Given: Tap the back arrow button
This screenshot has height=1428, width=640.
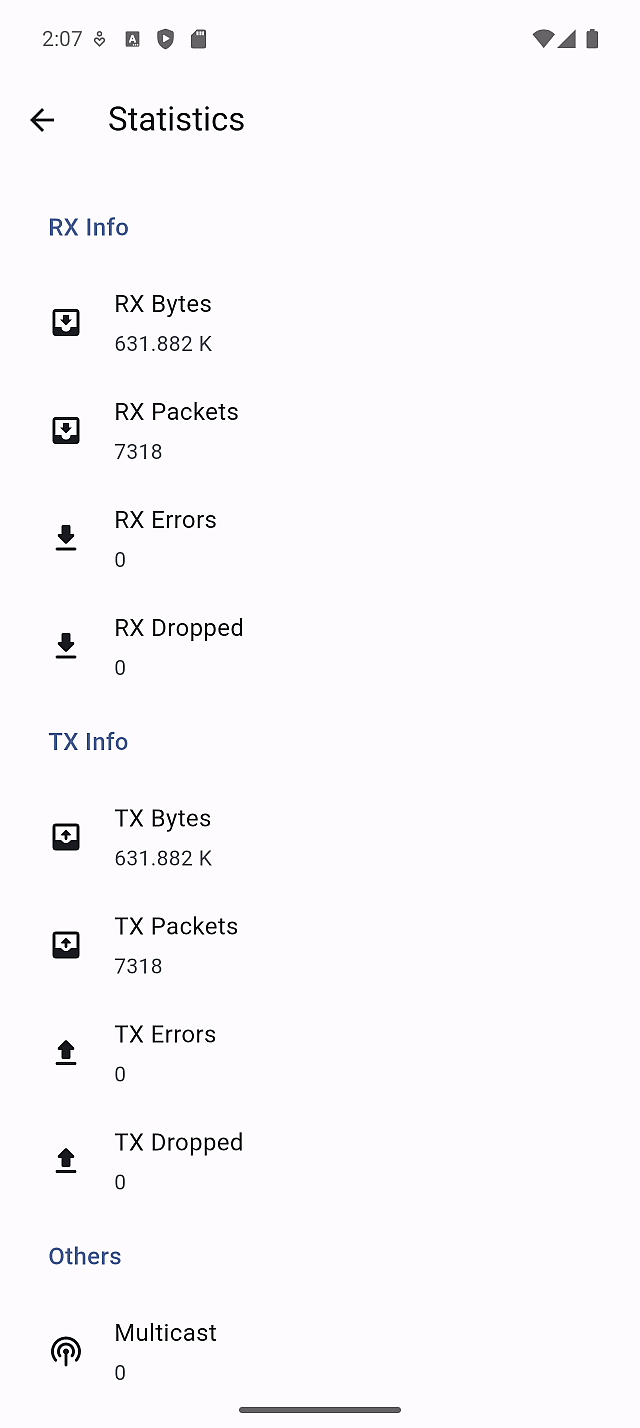Looking at the screenshot, I should (42, 120).
